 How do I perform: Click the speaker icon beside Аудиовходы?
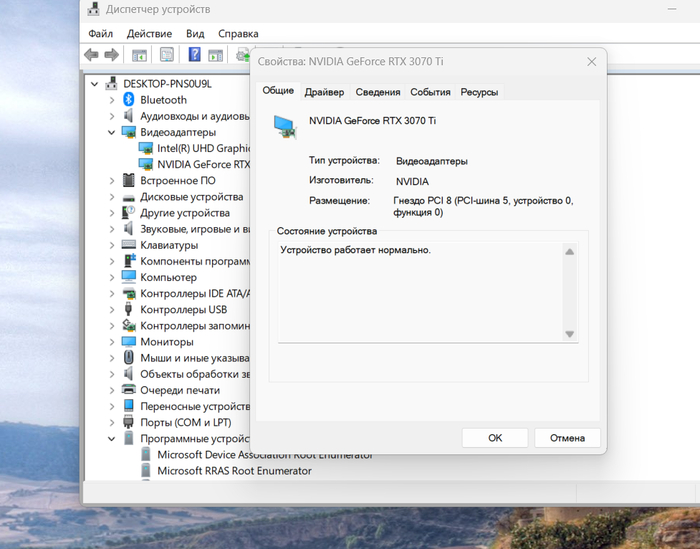point(129,116)
